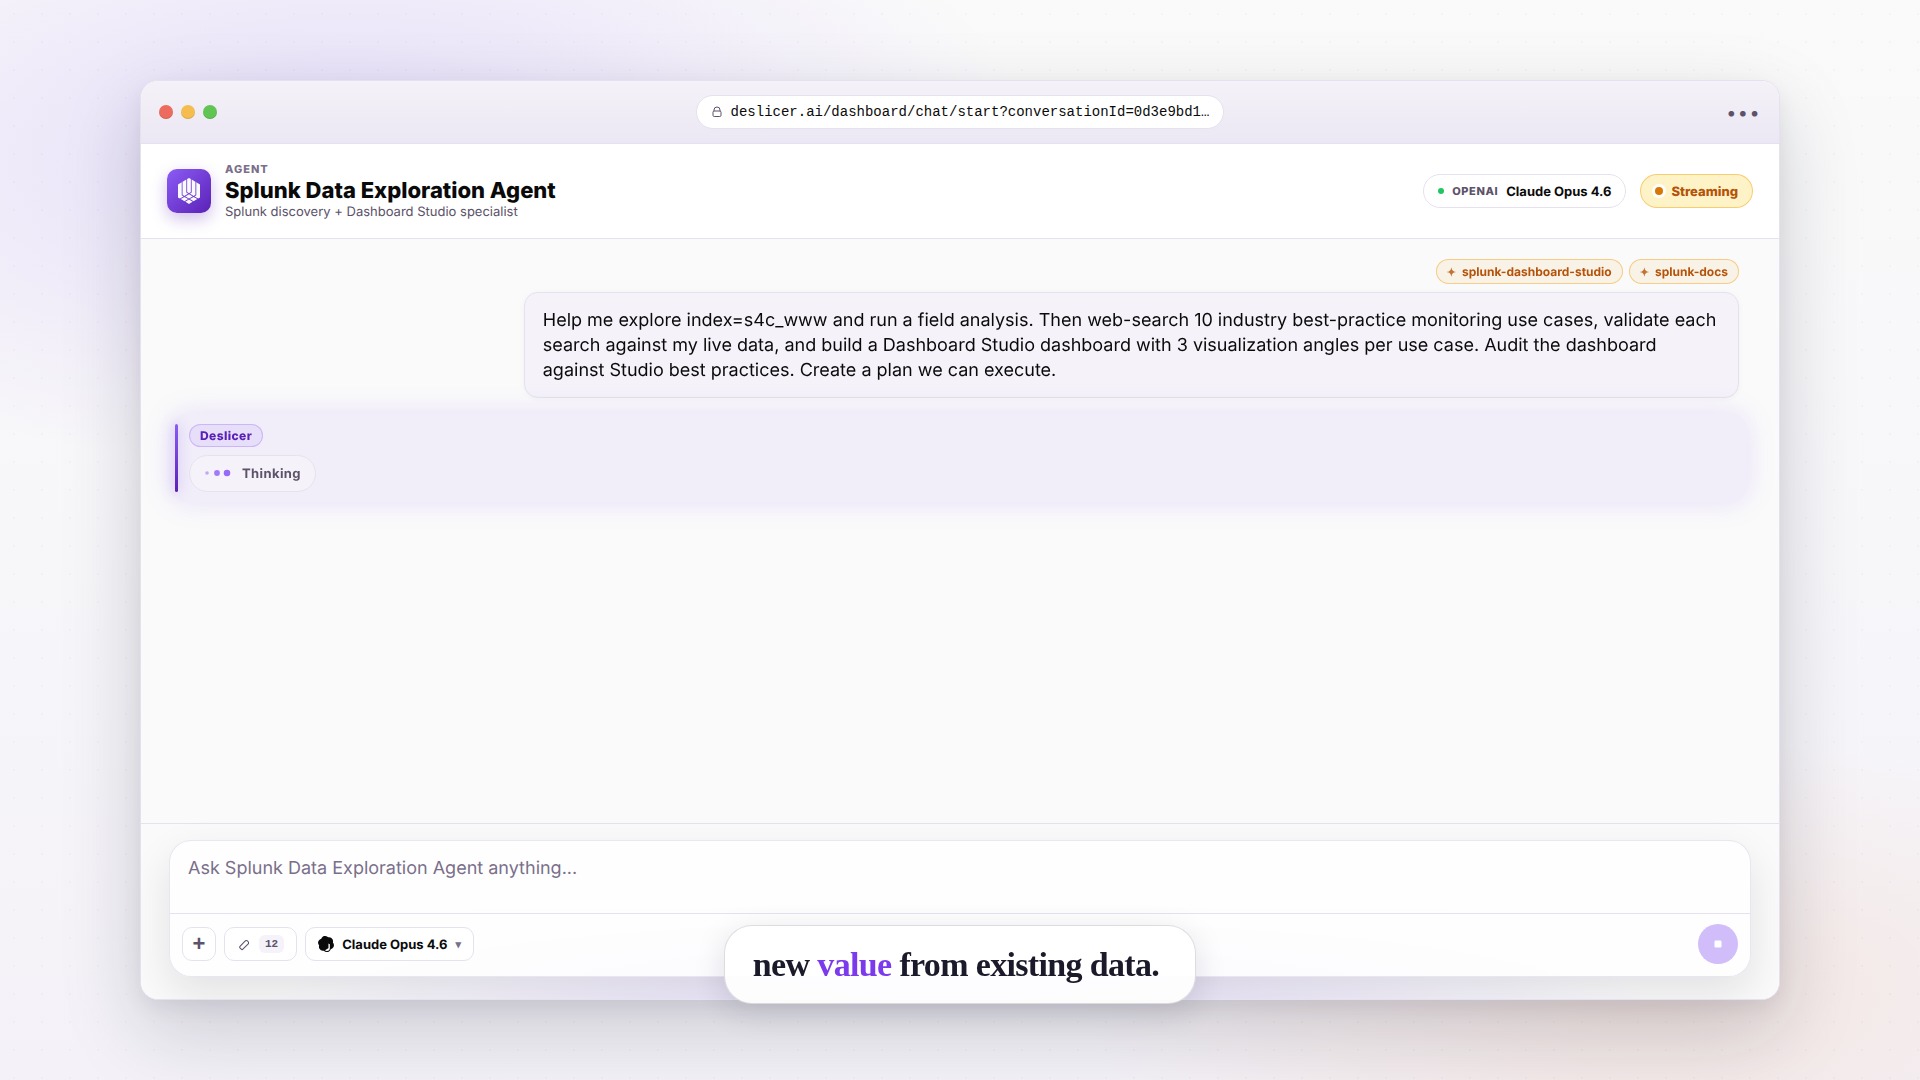Image resolution: width=1920 pixels, height=1080 pixels.
Task: Focus the Ask Splunk Data Exploration Agent input
Action: click(960, 877)
